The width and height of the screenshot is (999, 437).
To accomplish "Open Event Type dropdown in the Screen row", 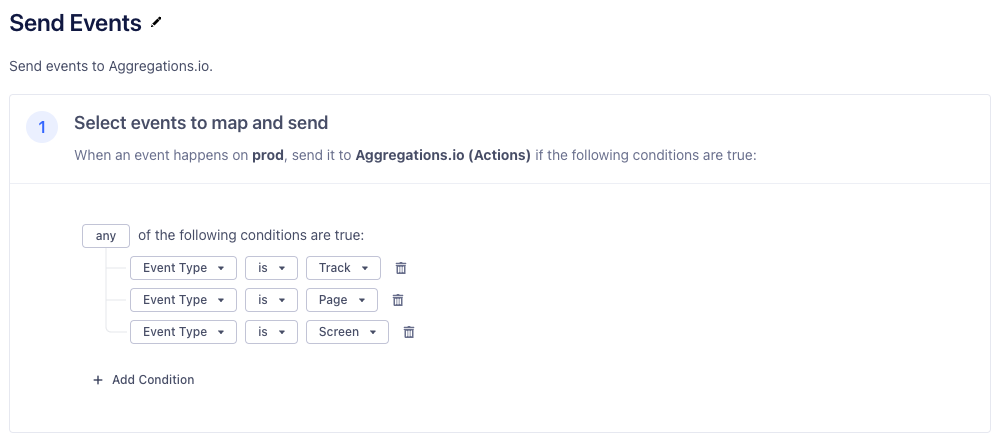I will tap(183, 332).
